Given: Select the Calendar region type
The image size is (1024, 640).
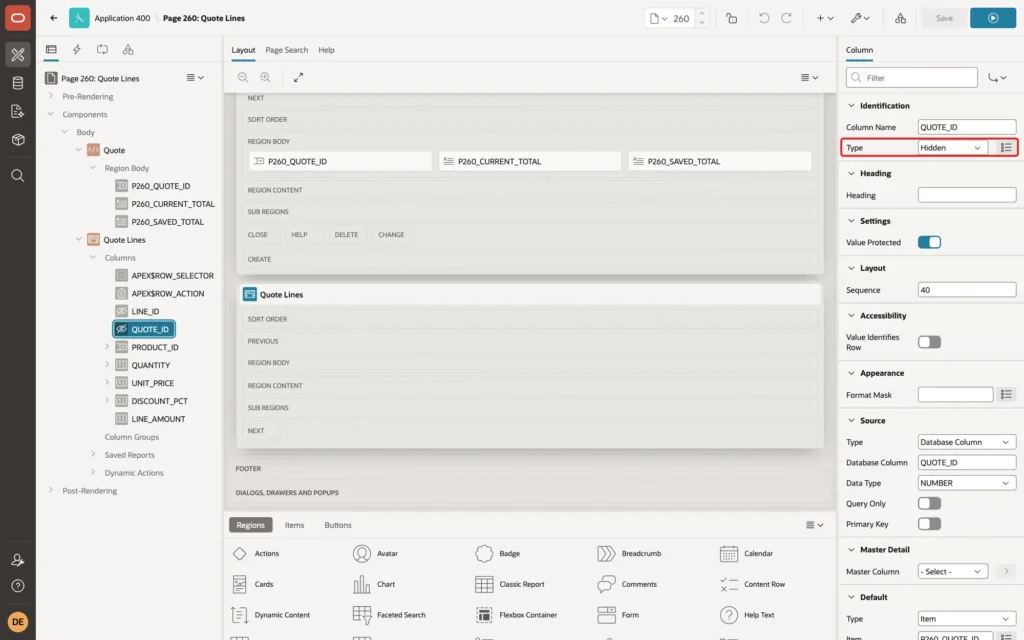Looking at the screenshot, I should click(x=746, y=553).
